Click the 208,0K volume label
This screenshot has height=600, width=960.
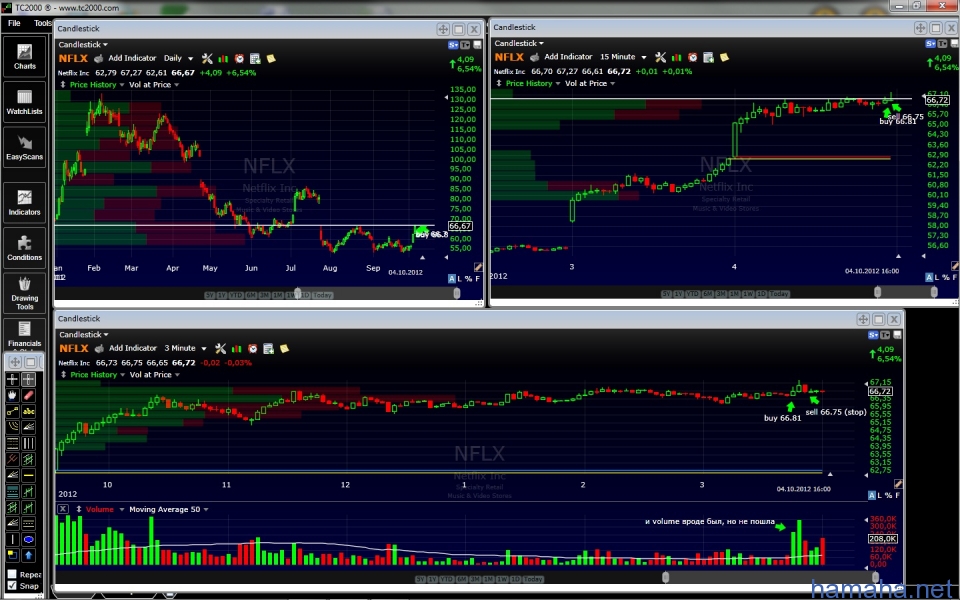tap(883, 539)
